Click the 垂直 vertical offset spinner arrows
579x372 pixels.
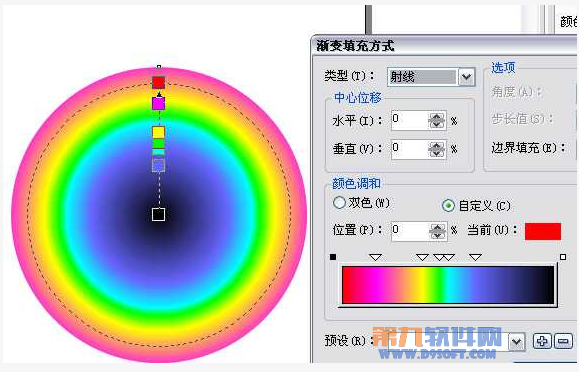(x=437, y=149)
